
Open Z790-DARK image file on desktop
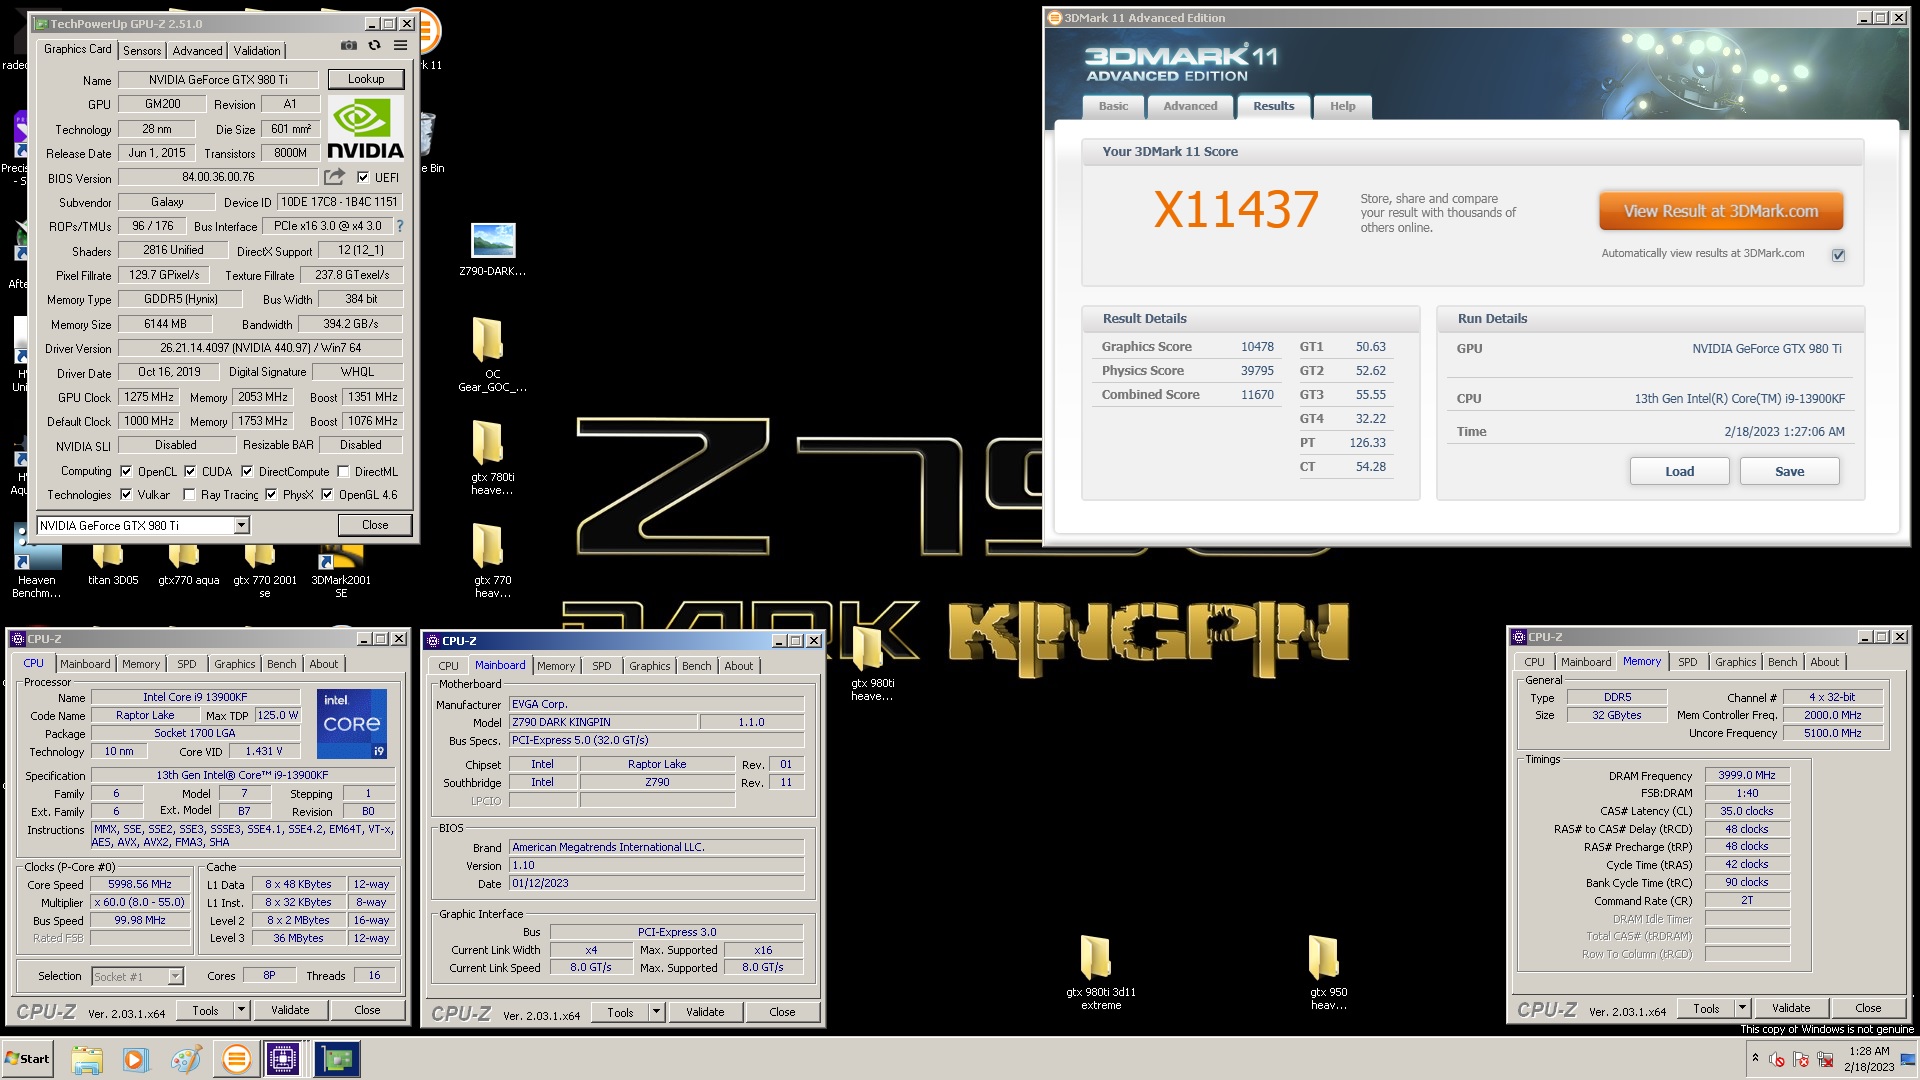pos(492,250)
